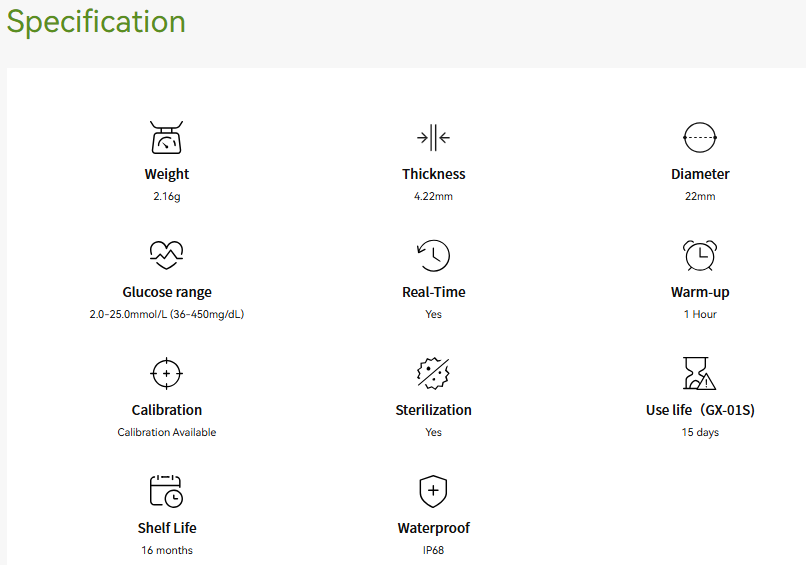Select the Shelf Life calendar icon
This screenshot has width=806, height=565.
pos(167,491)
